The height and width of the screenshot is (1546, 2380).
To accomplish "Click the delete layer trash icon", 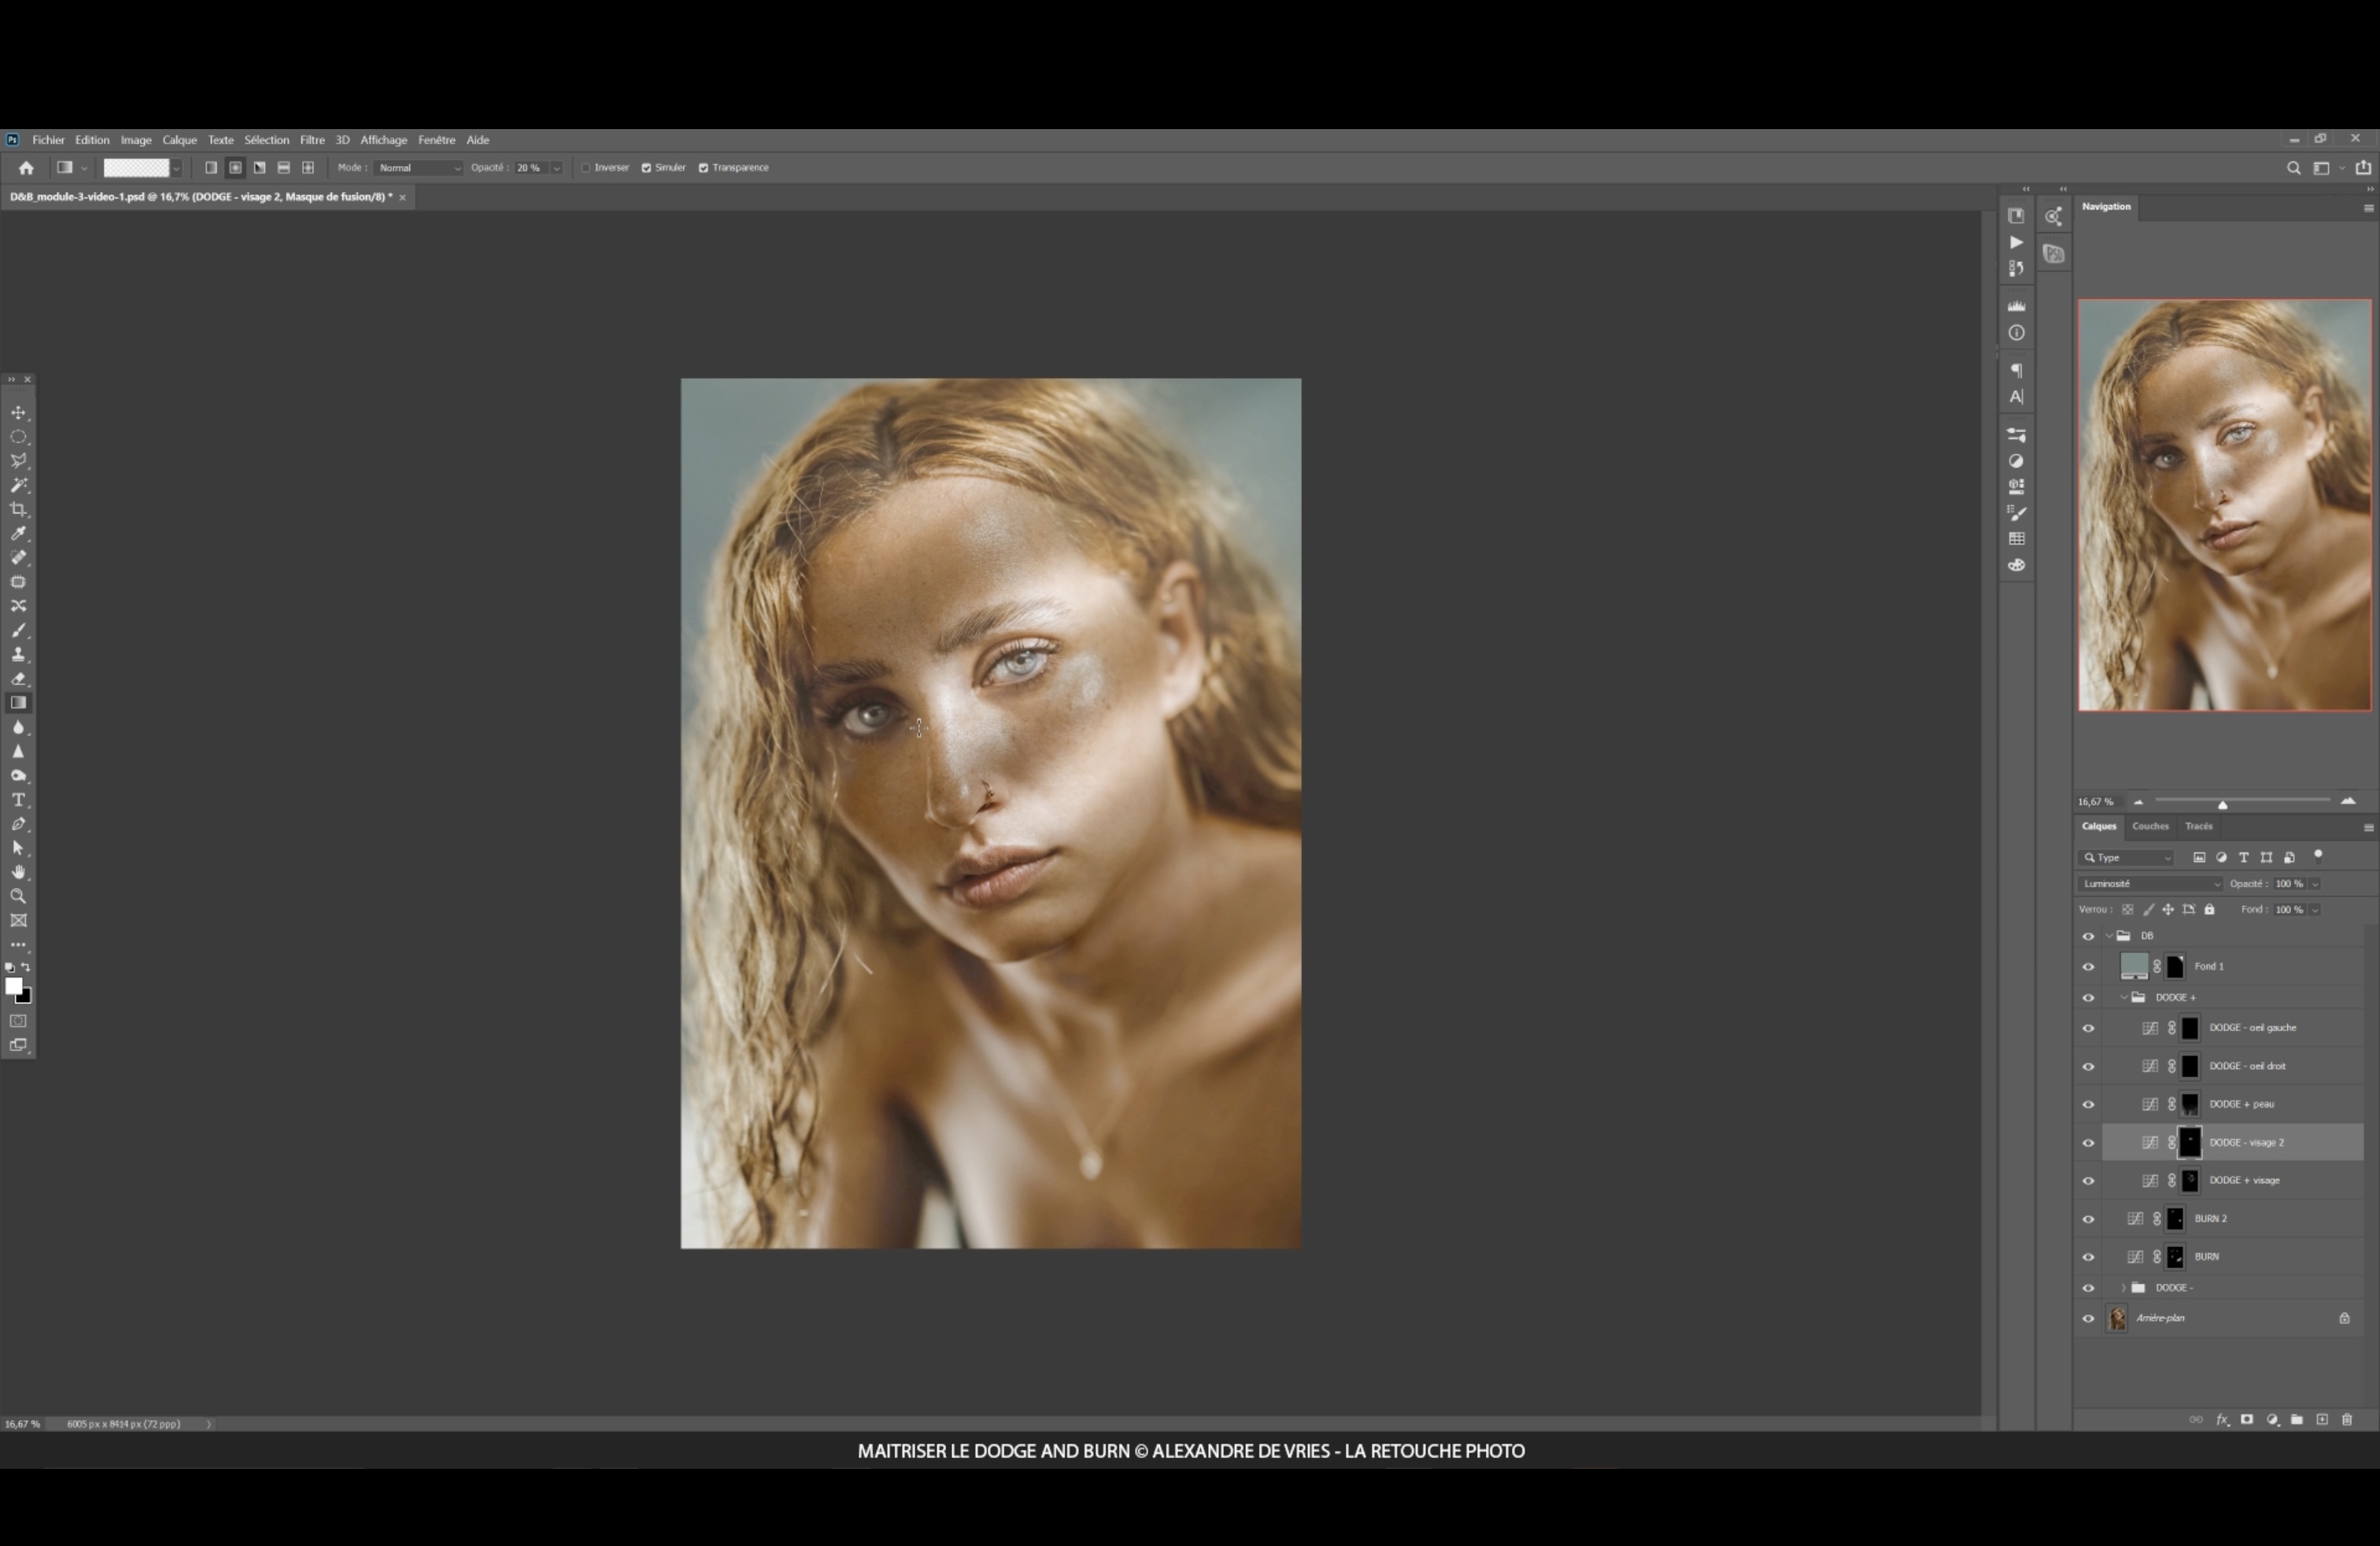I will click(x=2347, y=1419).
